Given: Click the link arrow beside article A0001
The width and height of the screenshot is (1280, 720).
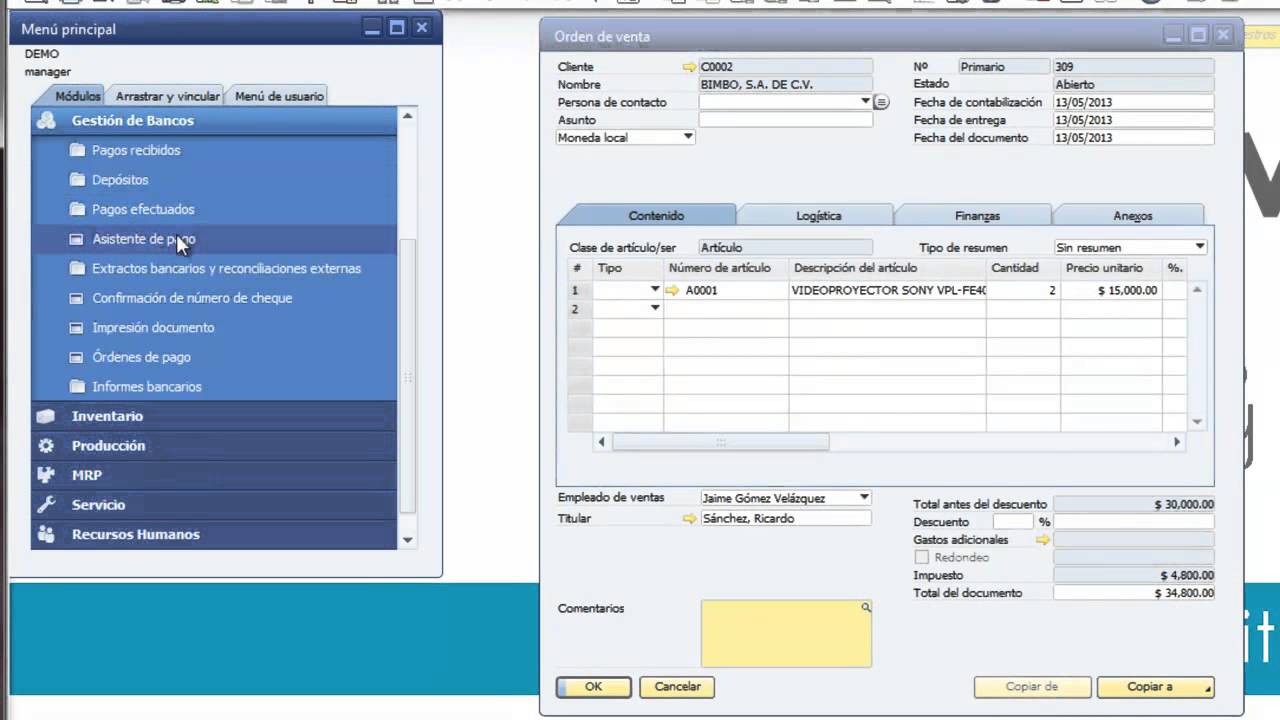Looking at the screenshot, I should point(672,290).
